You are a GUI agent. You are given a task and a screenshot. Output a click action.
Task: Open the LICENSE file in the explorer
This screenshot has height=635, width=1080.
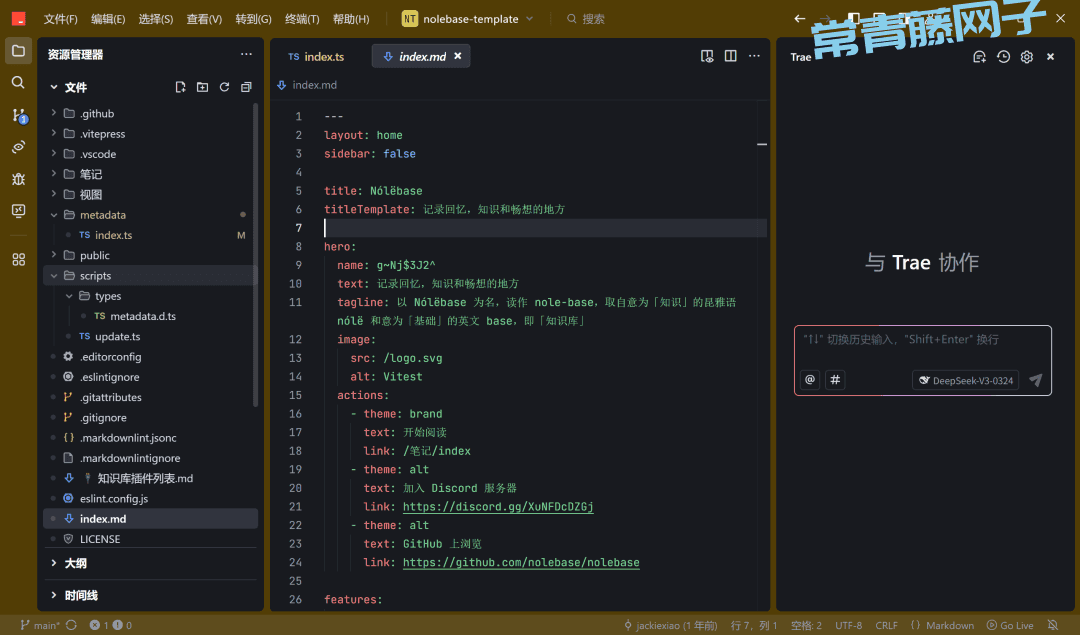coord(100,539)
